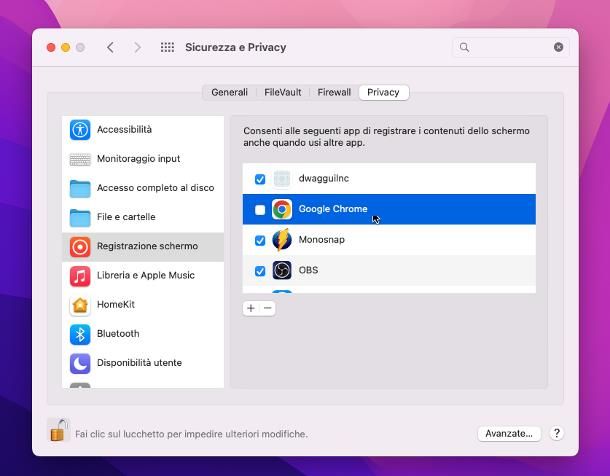This screenshot has width=610, height=476.
Task: Uncheck the Monosnap checkbox
Action: point(260,241)
